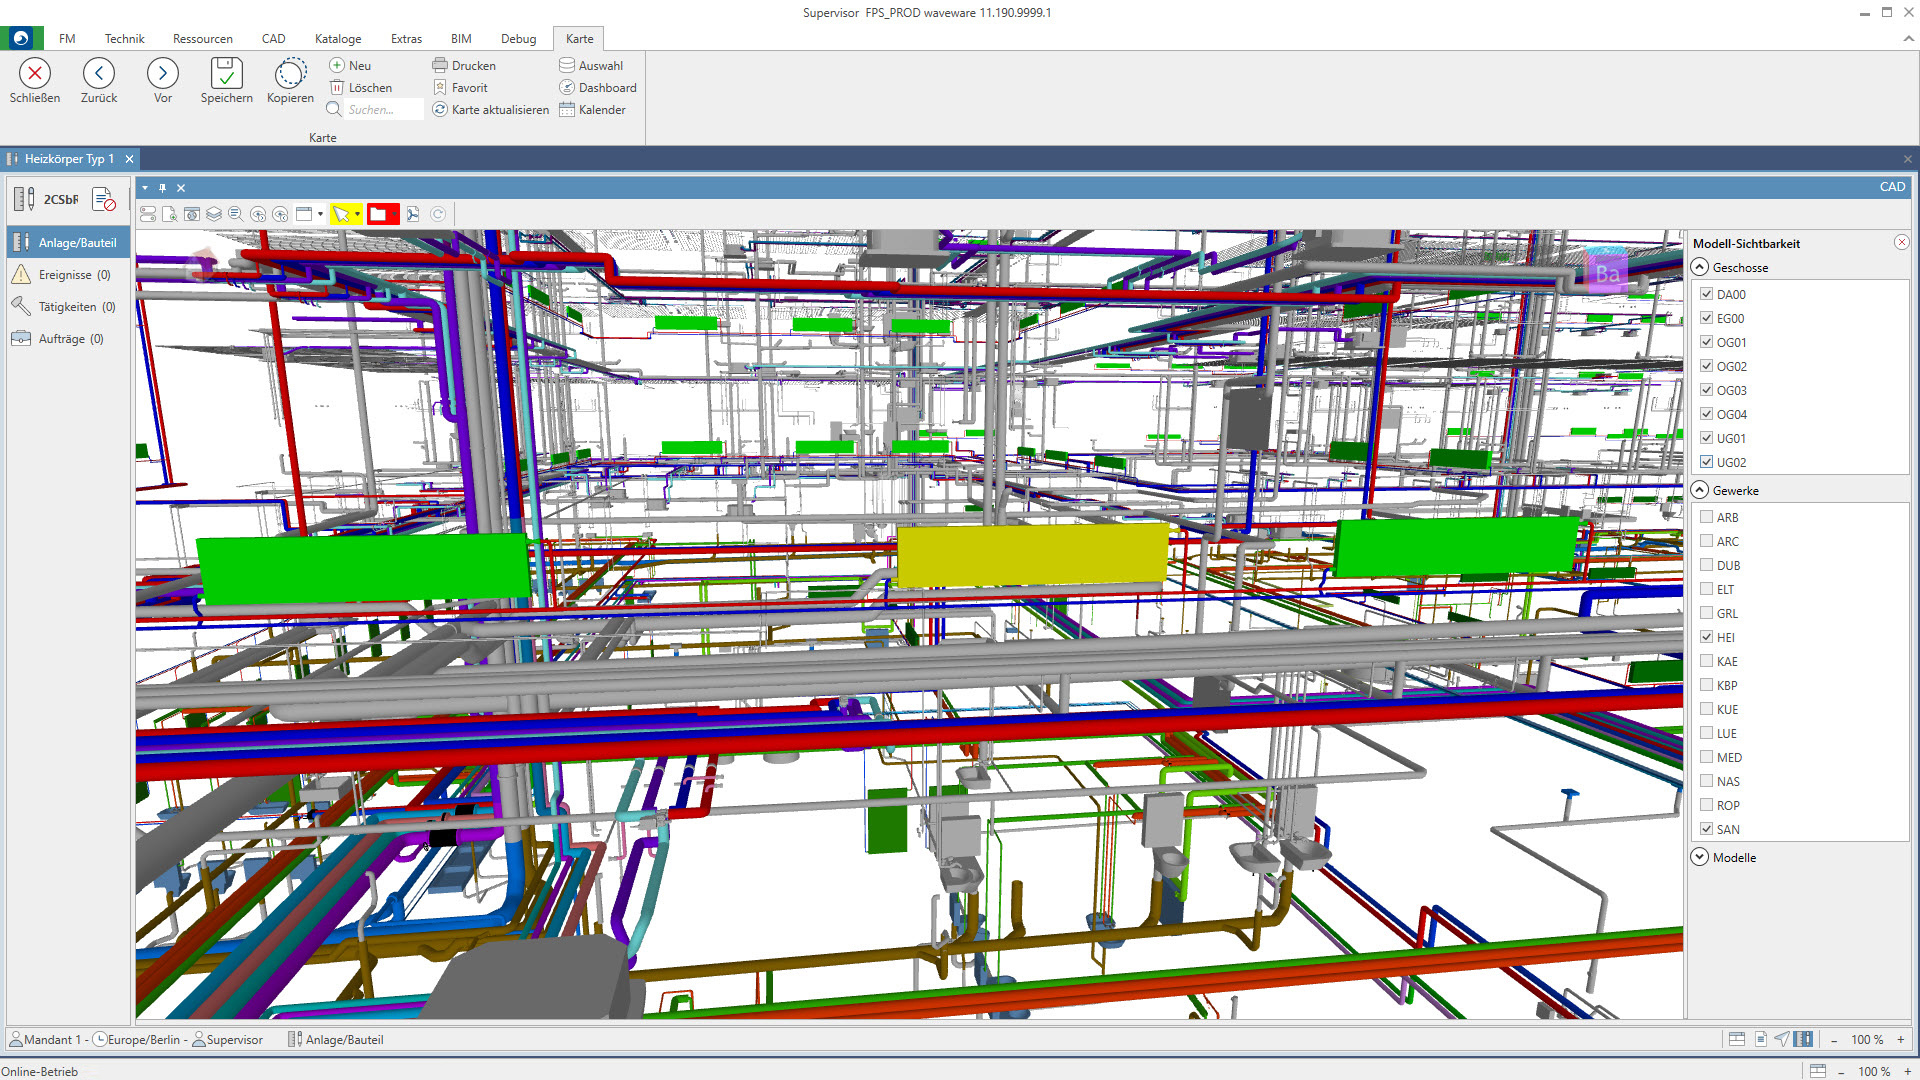This screenshot has width=1920, height=1080.
Task: Click the search-list magnifier icon in CAD toolbar
Action: [236, 214]
